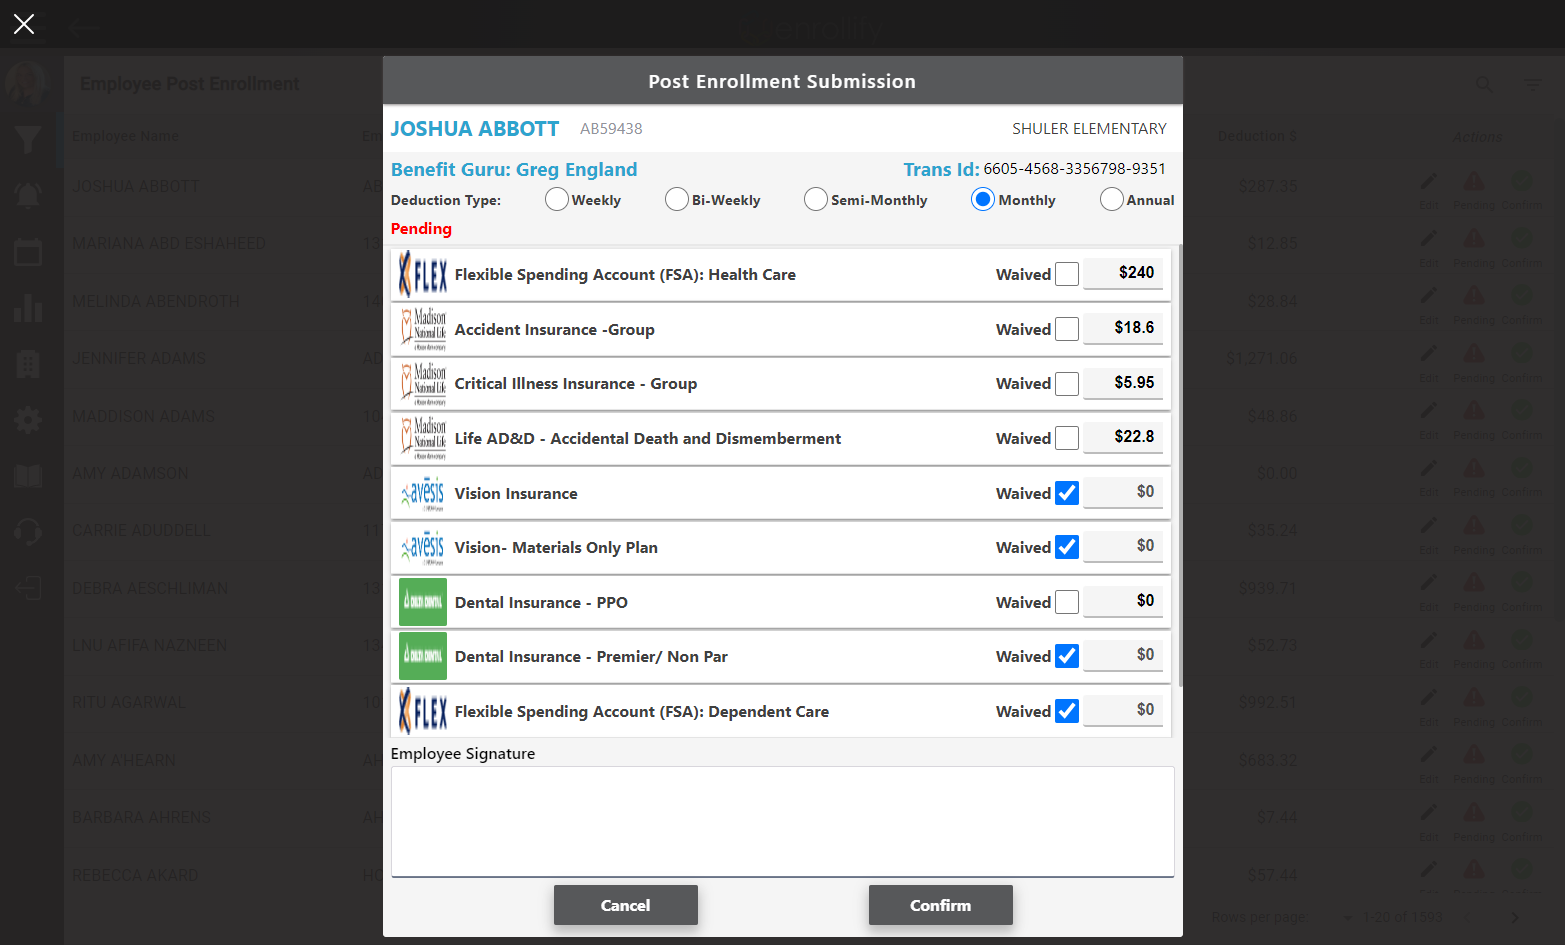
Task: Open the headset support icon in sidebar
Action: (28, 531)
